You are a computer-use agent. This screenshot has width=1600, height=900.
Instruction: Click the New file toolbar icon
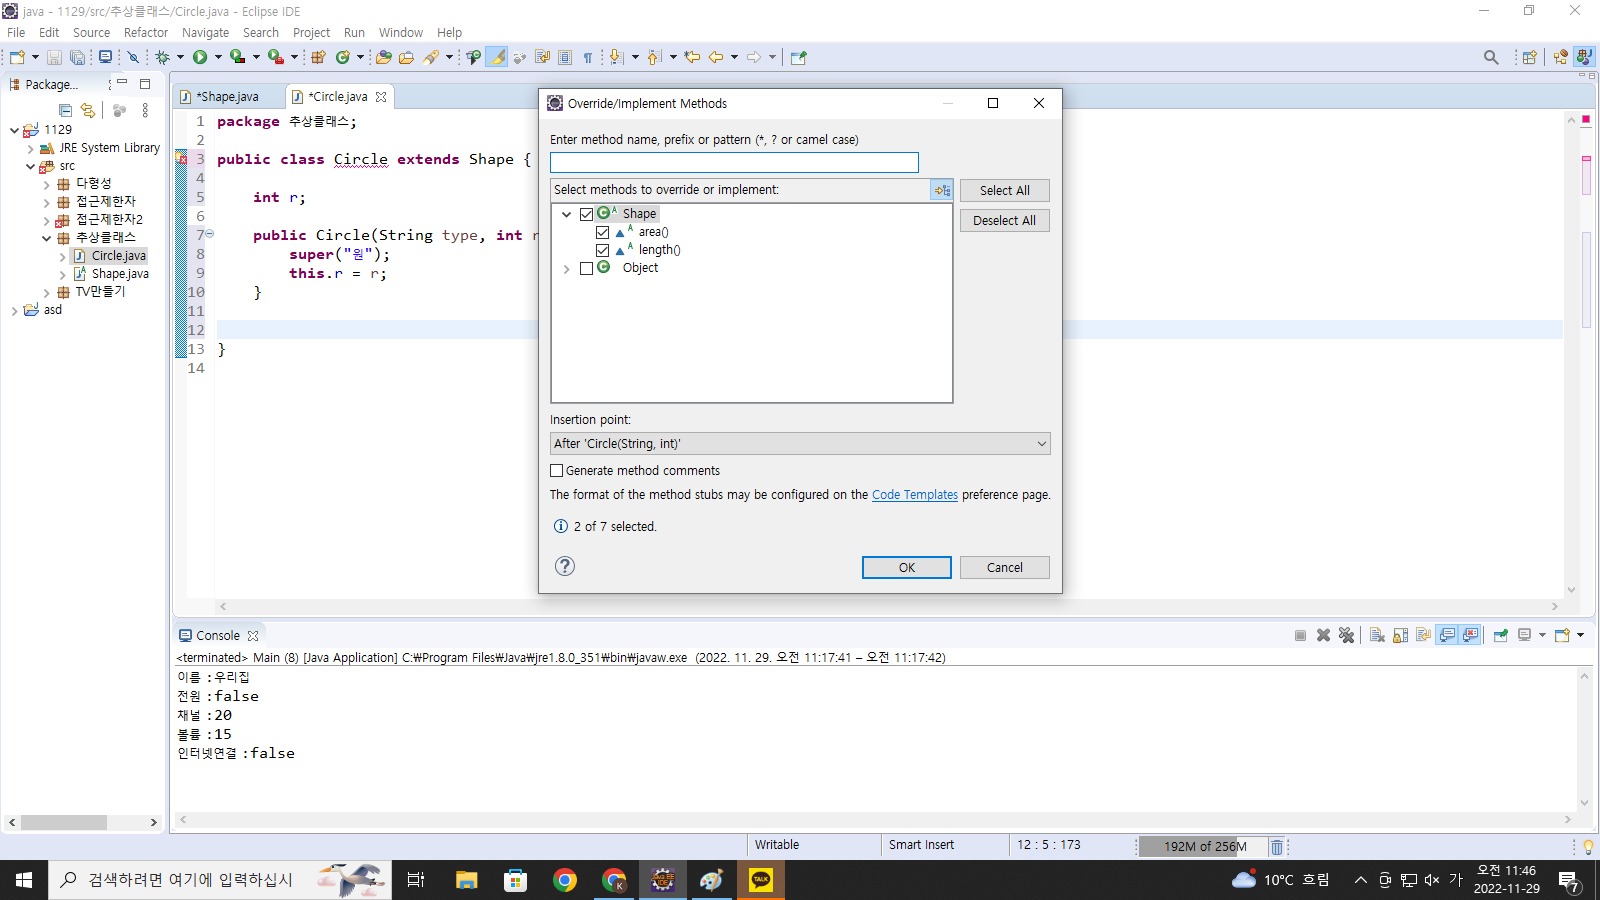[x=17, y=57]
